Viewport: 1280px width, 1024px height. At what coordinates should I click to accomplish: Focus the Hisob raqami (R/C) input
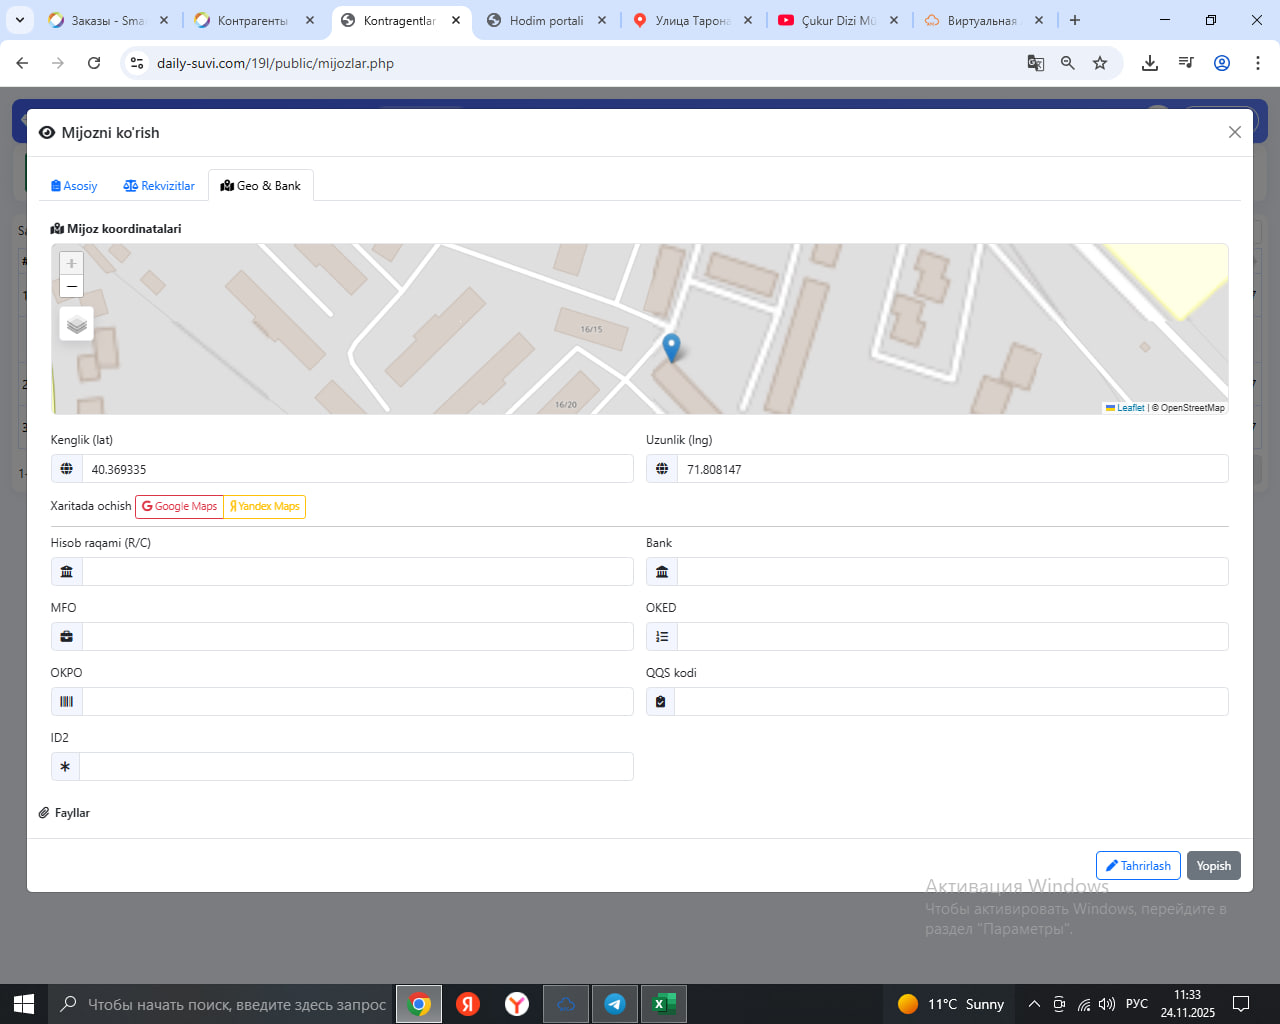pos(357,572)
